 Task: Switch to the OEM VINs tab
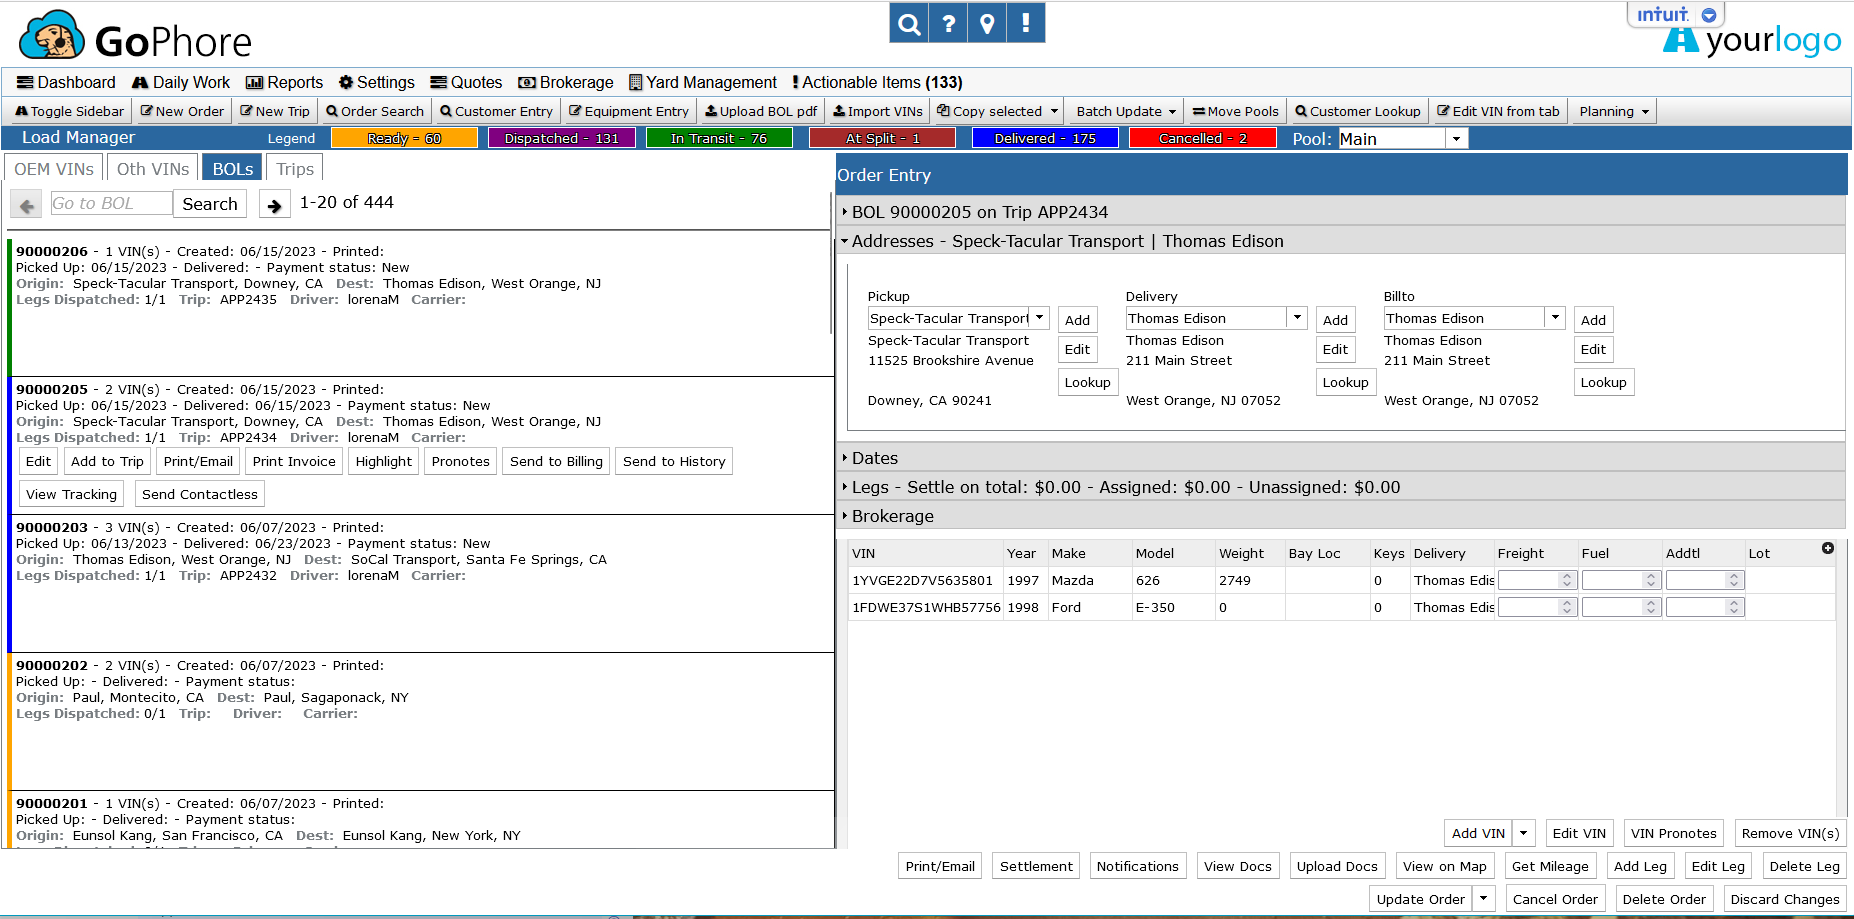pyautogui.click(x=54, y=169)
